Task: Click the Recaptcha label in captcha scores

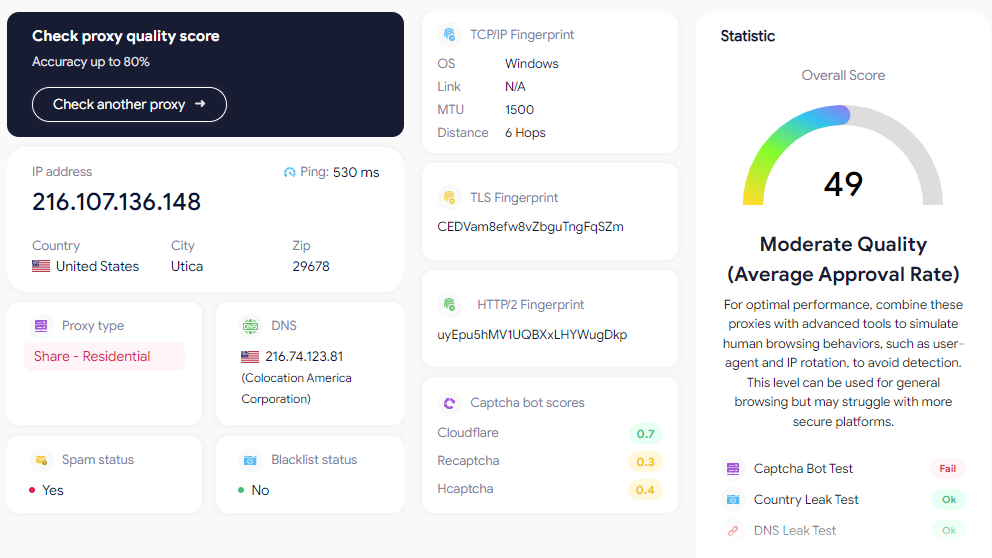Action: click(468, 461)
